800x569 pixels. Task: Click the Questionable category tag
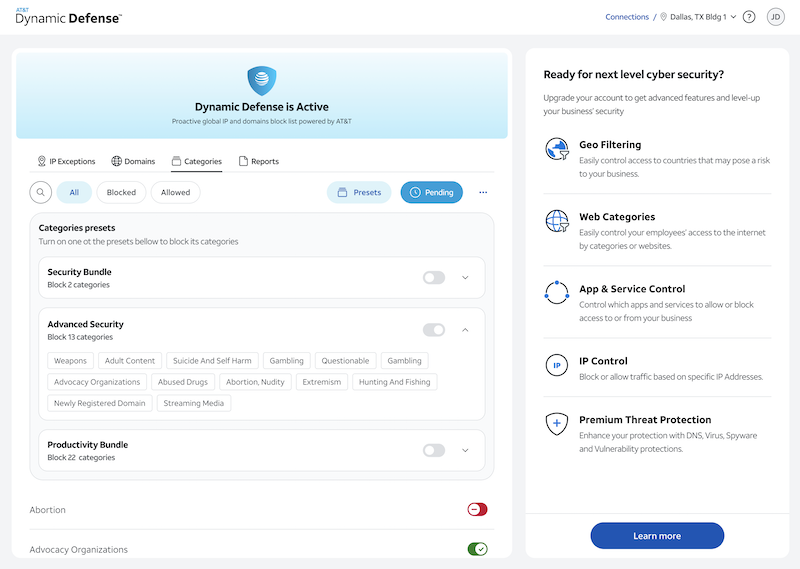345,361
